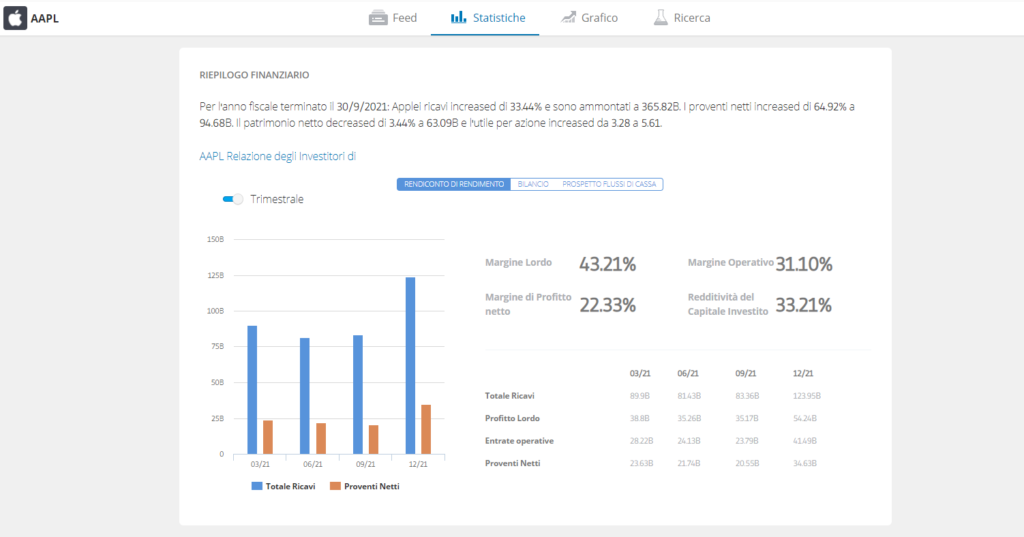Click the orange net income bar for 06/21

pyautogui.click(x=321, y=438)
